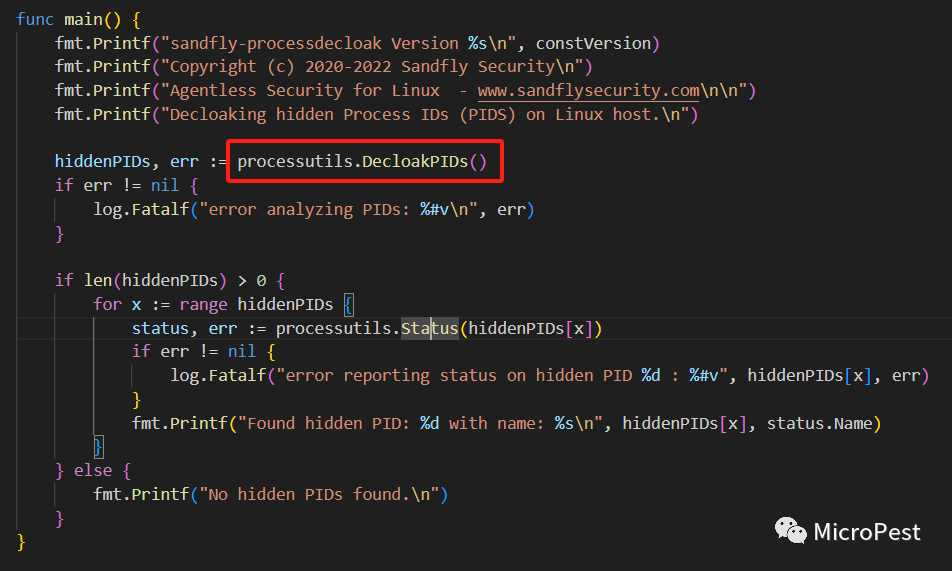
Task: Click the "Agentless Security for Linux" text
Action: [x=304, y=91]
